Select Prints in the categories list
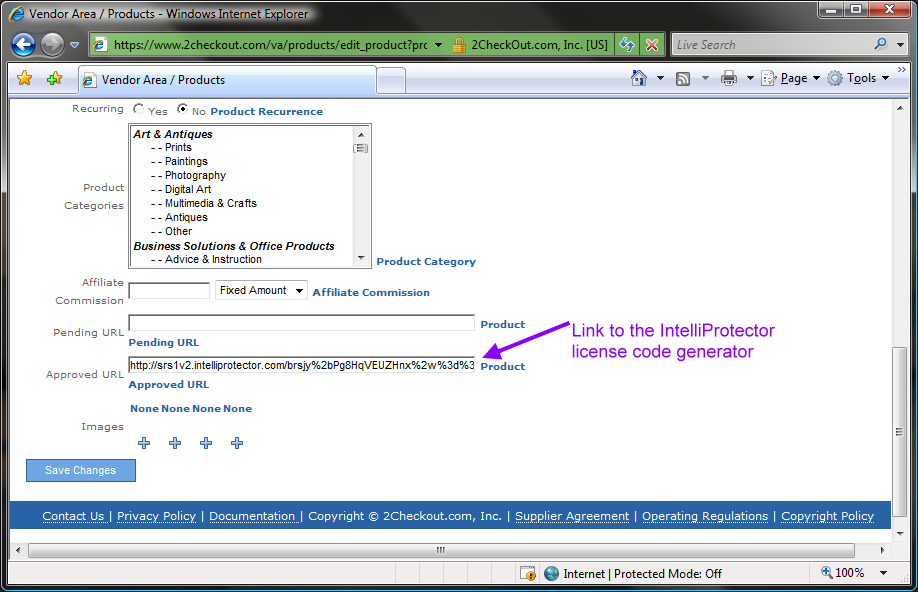918x592 pixels. pos(178,148)
